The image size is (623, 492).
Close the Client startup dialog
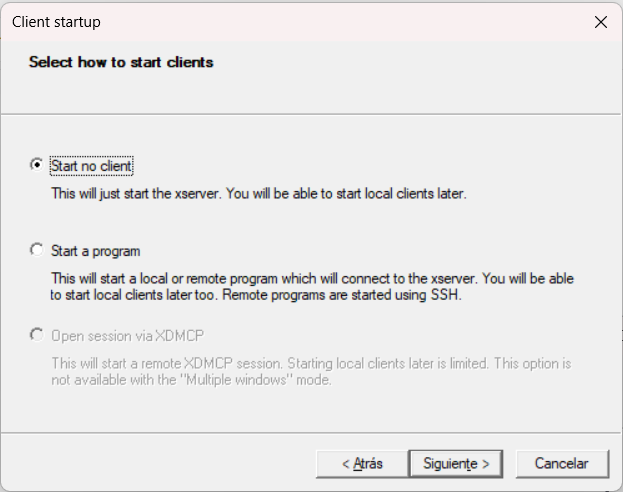600,21
